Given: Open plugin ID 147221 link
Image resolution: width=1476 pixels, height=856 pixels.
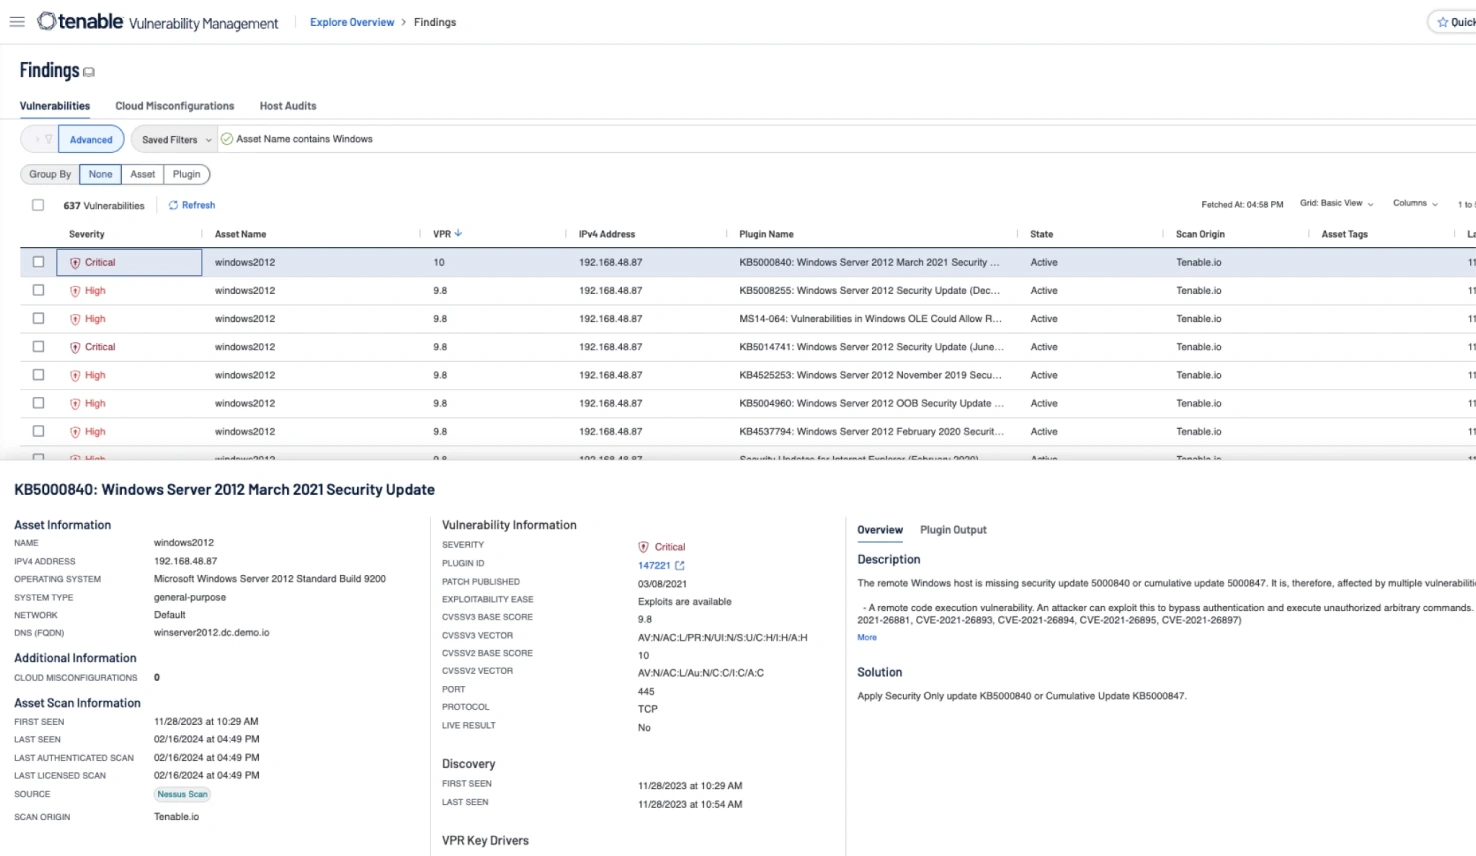Looking at the screenshot, I should (x=654, y=565).
